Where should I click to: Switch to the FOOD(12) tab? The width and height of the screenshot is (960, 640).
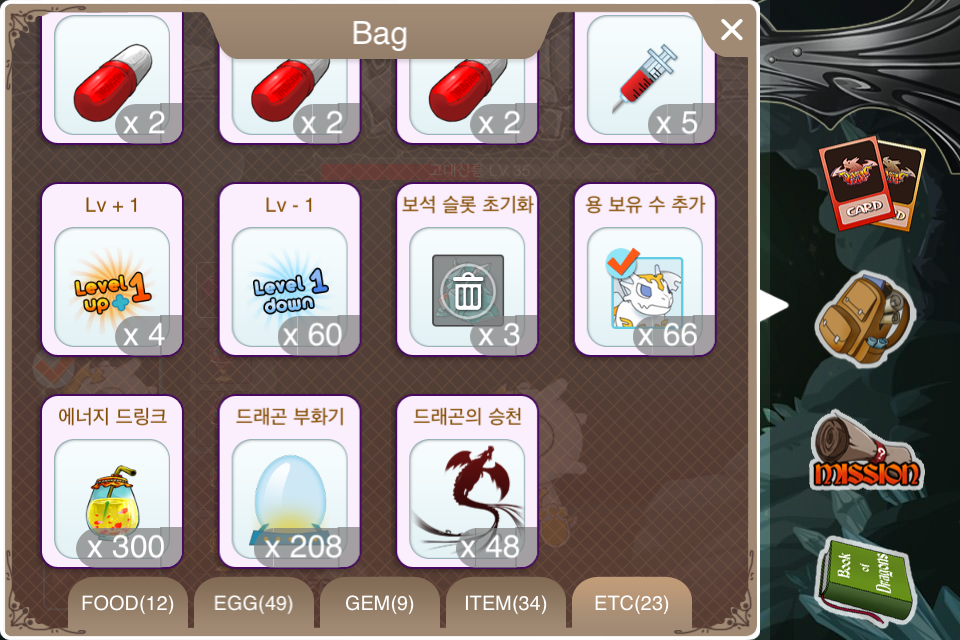click(x=127, y=603)
